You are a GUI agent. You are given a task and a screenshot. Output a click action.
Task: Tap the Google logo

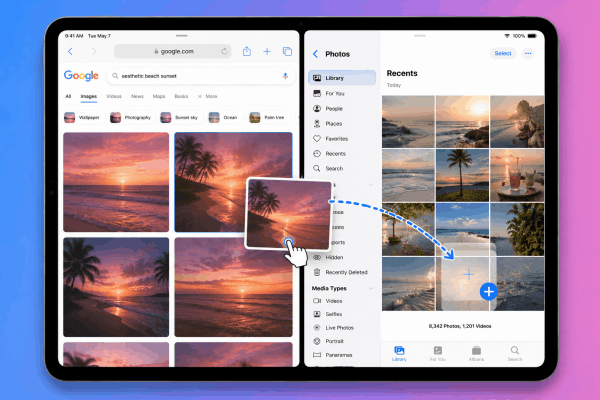tap(81, 76)
